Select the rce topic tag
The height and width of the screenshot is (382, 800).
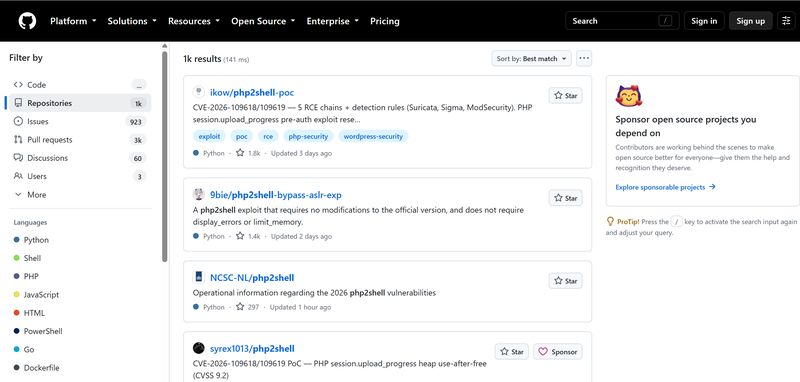click(x=268, y=136)
